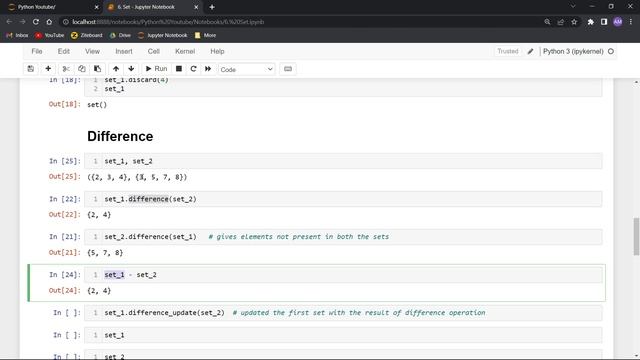Click the set_1 - set_2 code cell
Screen dimensions: 640x360
click(x=343, y=275)
